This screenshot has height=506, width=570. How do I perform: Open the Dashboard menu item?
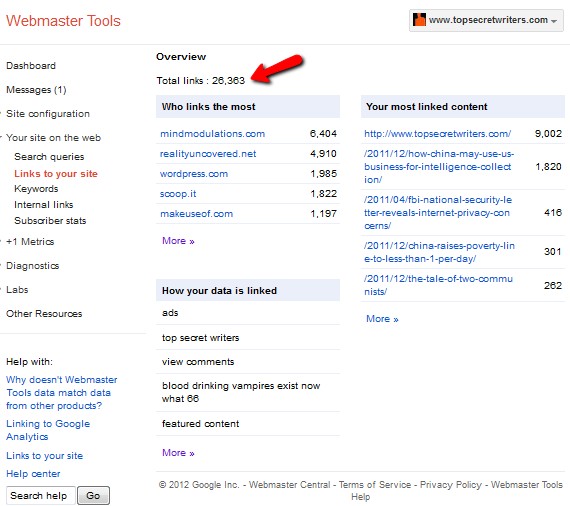(31, 66)
